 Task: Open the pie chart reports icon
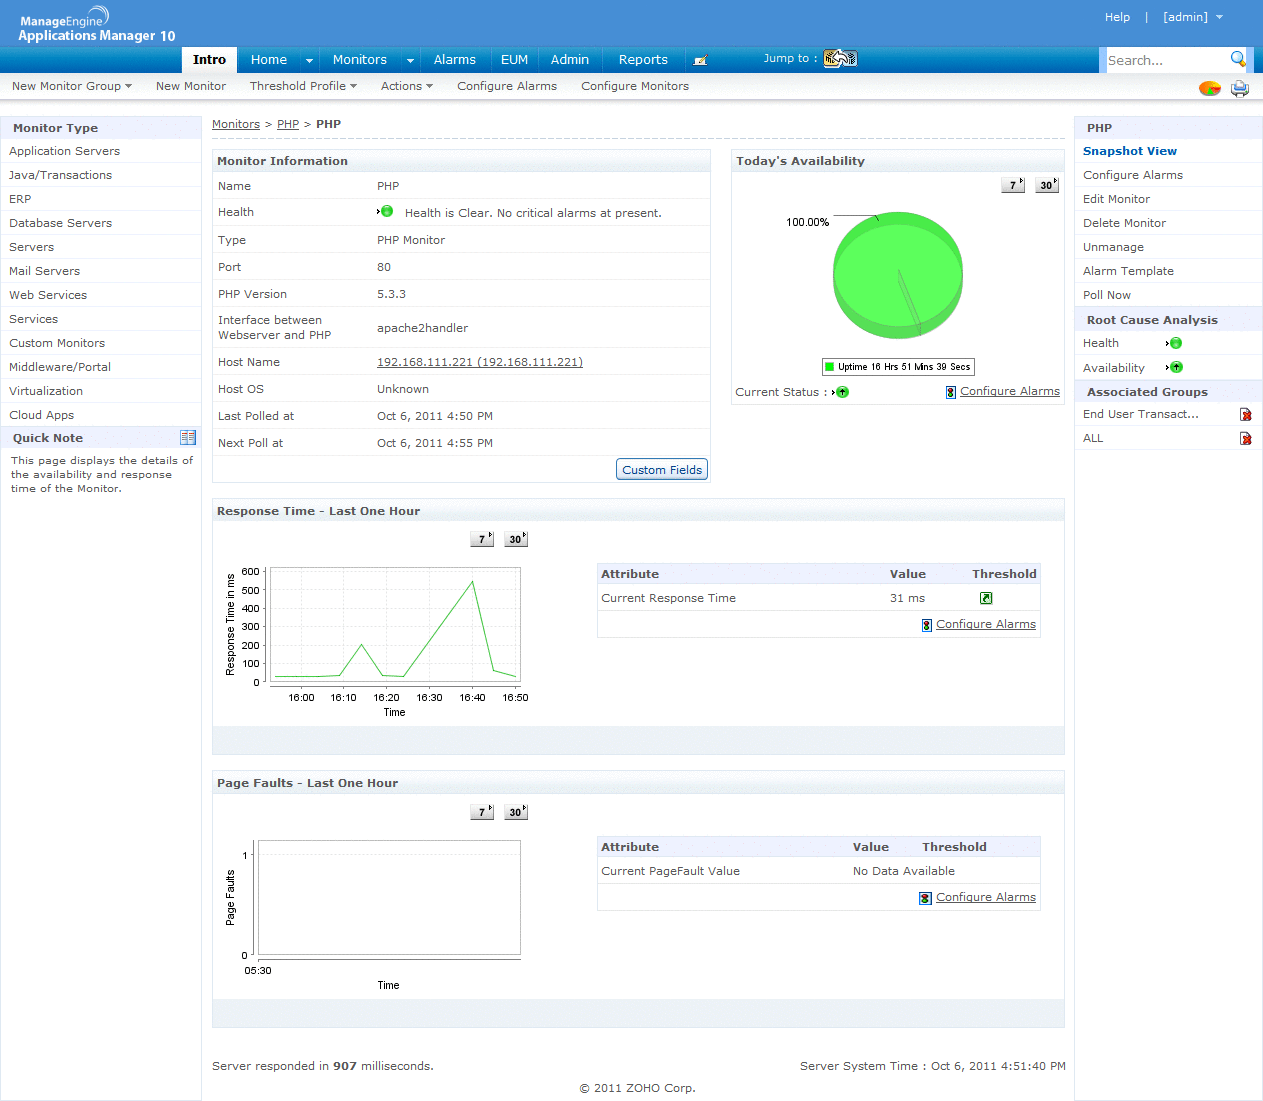pyautogui.click(x=1210, y=88)
